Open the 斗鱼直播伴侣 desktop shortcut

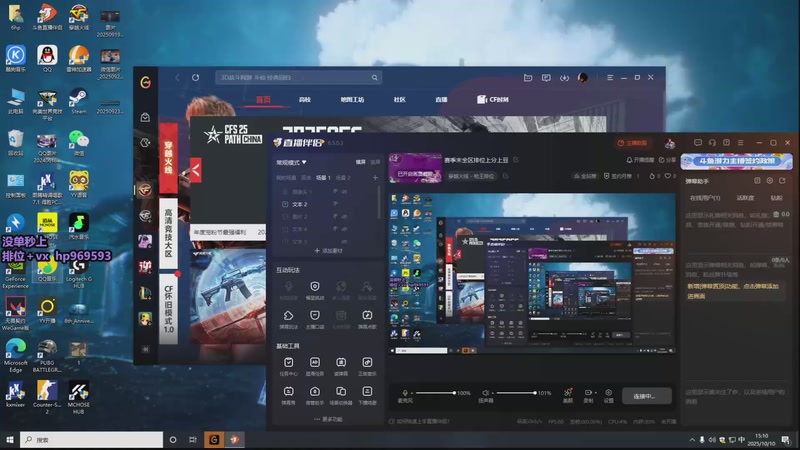[x=47, y=16]
